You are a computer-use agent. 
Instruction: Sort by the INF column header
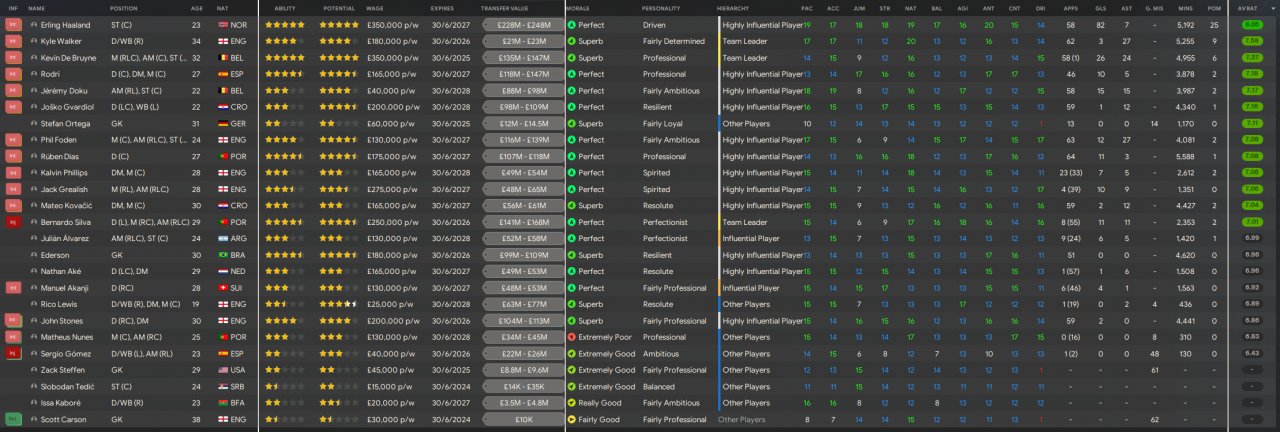pyautogui.click(x=13, y=8)
